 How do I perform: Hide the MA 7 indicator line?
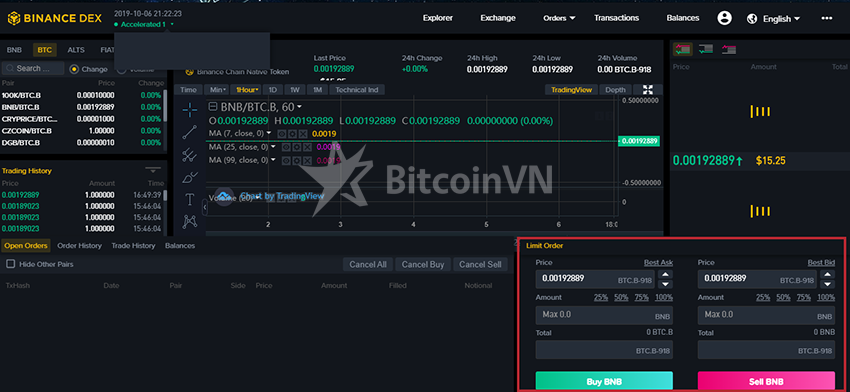281,133
